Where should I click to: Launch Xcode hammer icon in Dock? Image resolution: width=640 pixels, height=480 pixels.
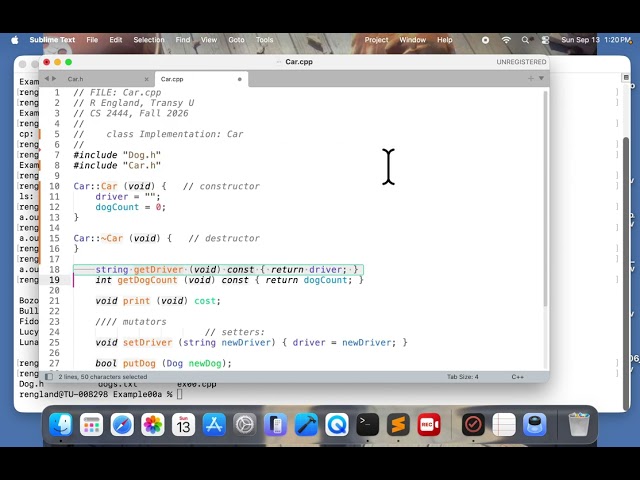[306, 425]
